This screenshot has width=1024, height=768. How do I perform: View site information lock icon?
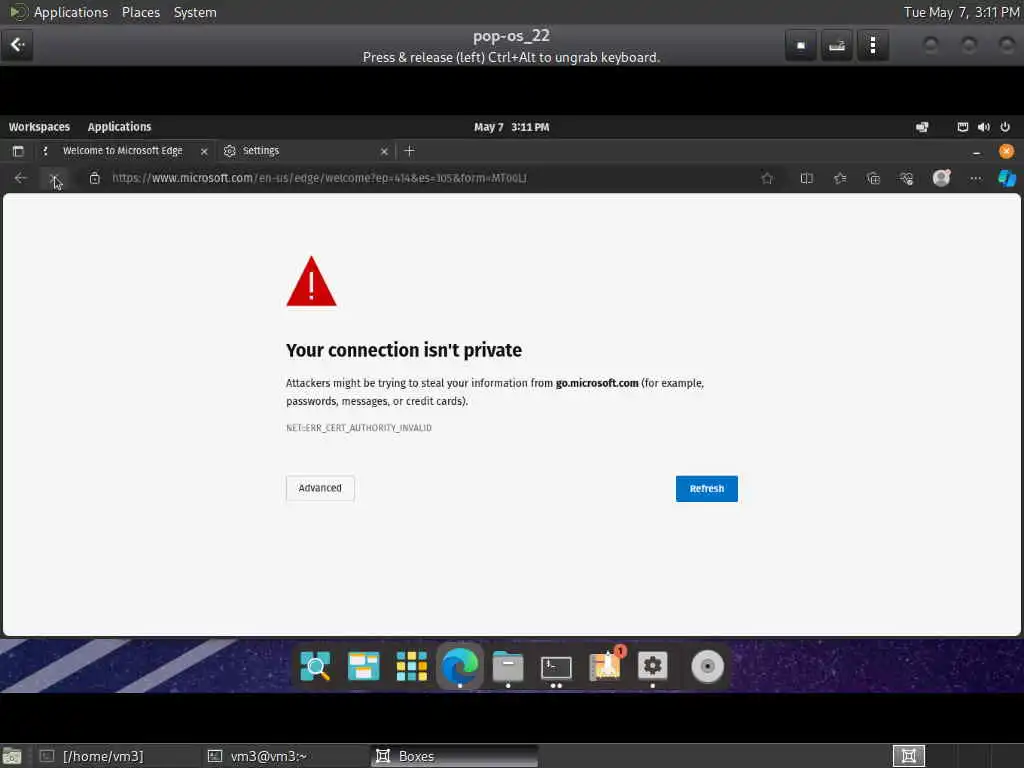click(95, 178)
